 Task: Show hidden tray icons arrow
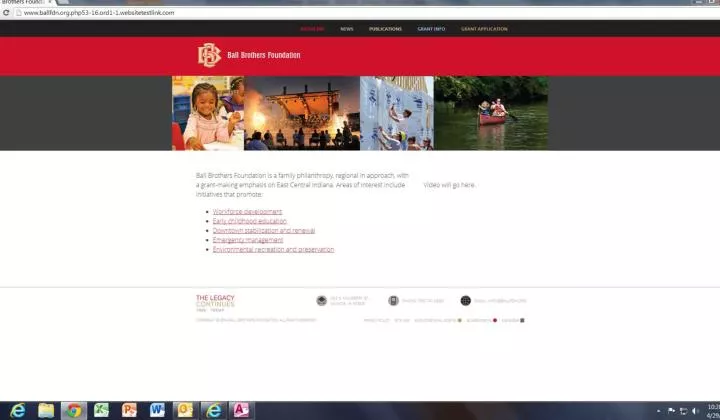point(658,411)
